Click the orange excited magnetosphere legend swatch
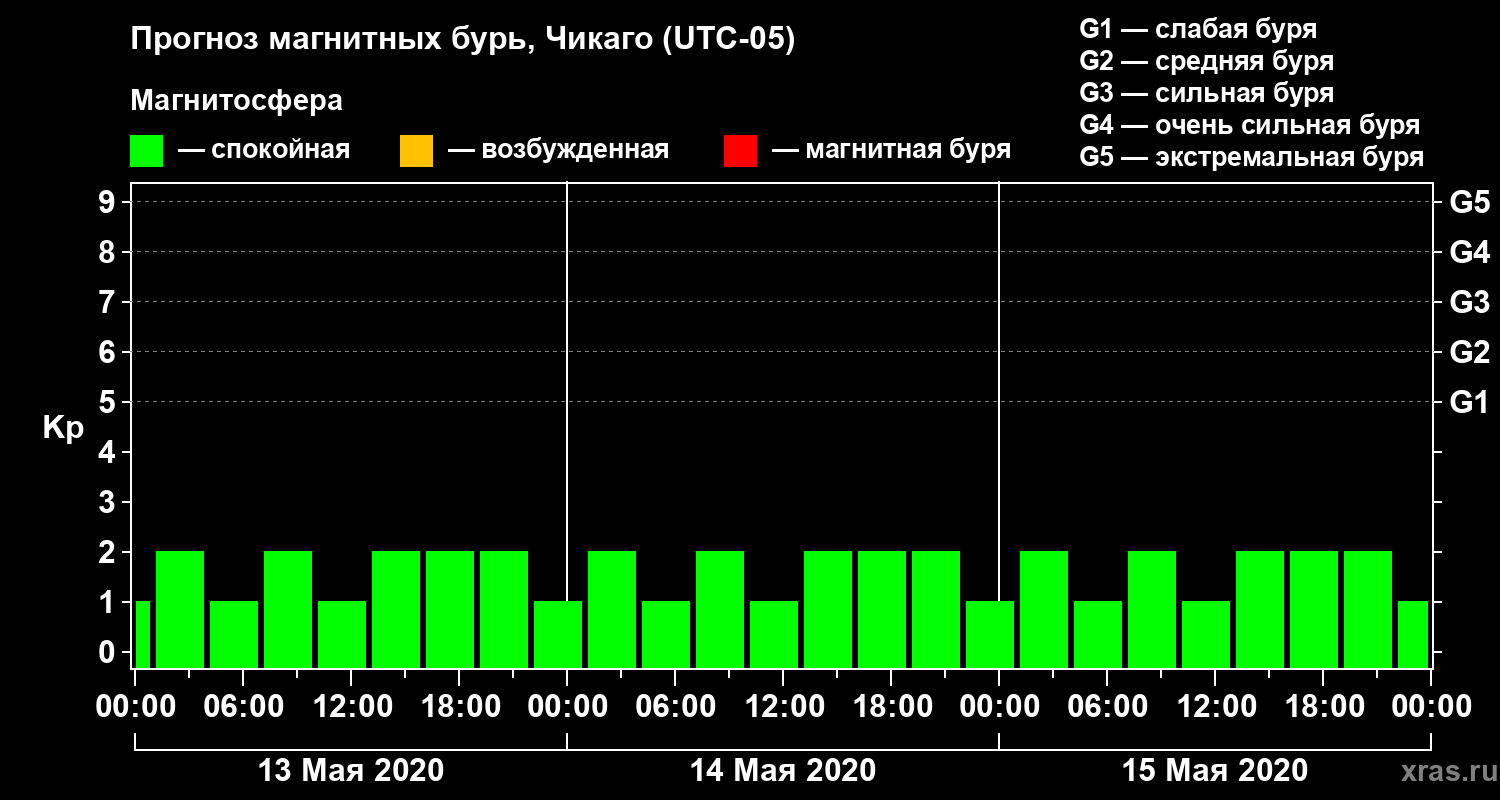This screenshot has height=800, width=1500. [416, 151]
